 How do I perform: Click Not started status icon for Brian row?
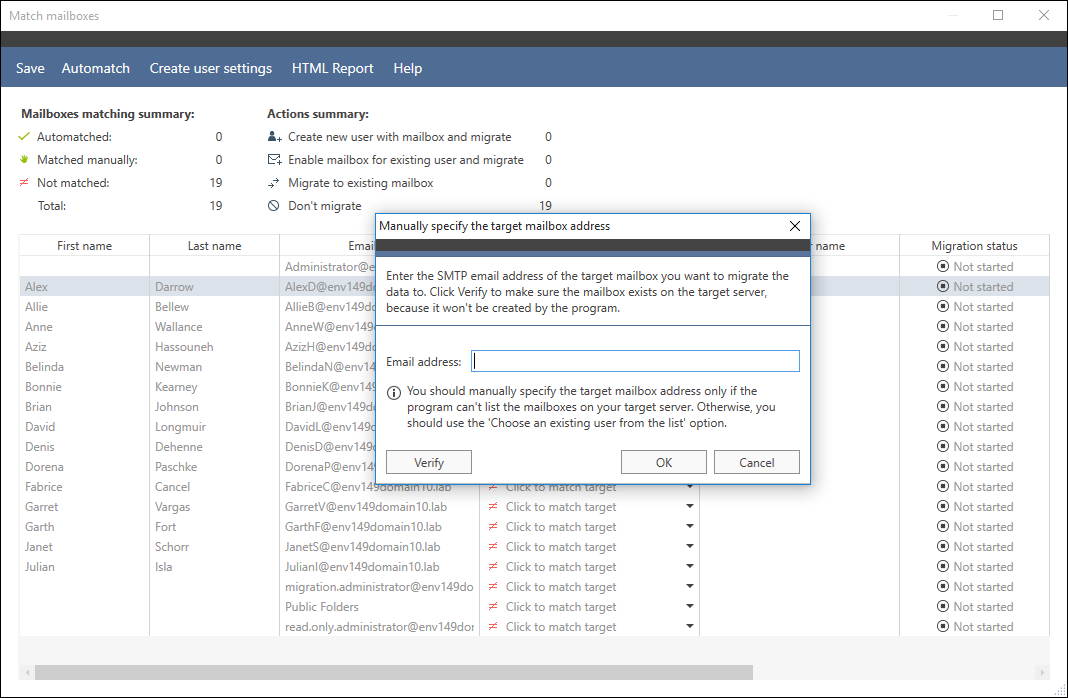pos(943,407)
